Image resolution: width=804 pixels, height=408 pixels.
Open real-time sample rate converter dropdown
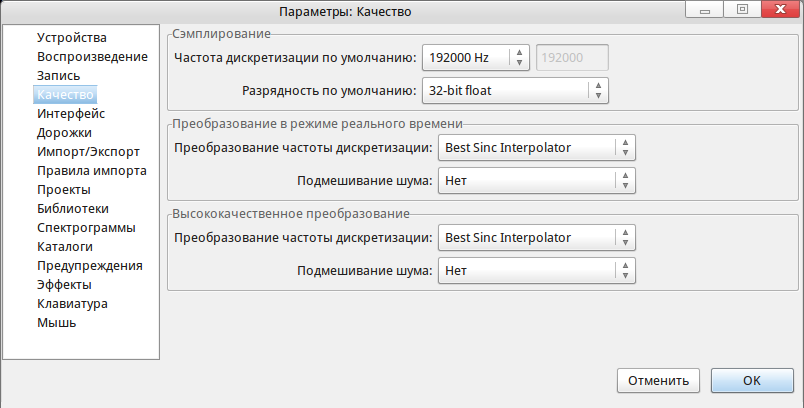pos(537,148)
